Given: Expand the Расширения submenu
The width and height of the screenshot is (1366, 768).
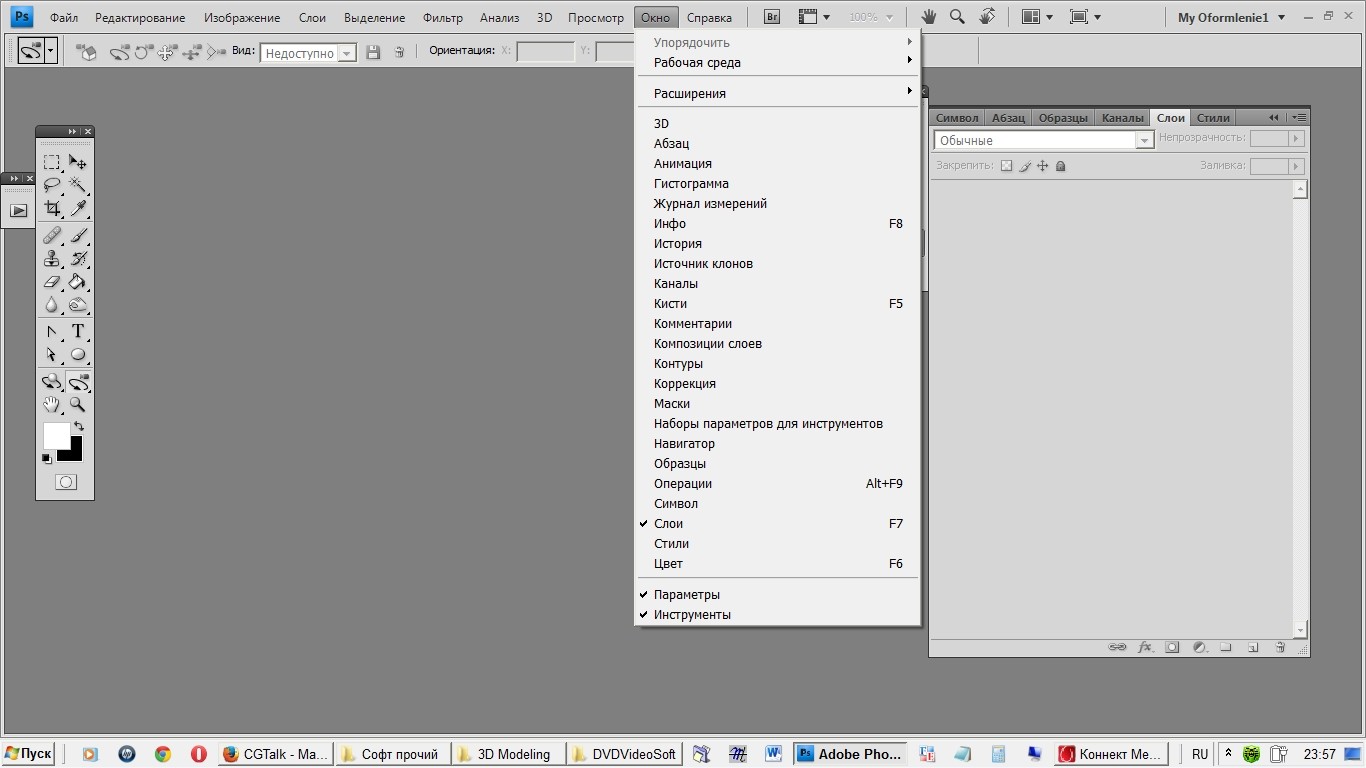Looking at the screenshot, I should click(x=778, y=93).
